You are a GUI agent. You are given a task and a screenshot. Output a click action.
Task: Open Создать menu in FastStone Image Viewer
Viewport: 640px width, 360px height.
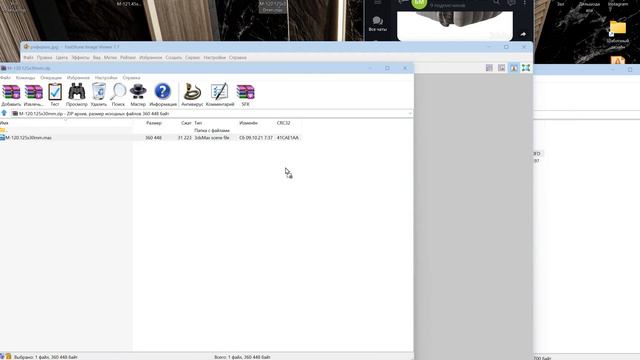coord(173,58)
